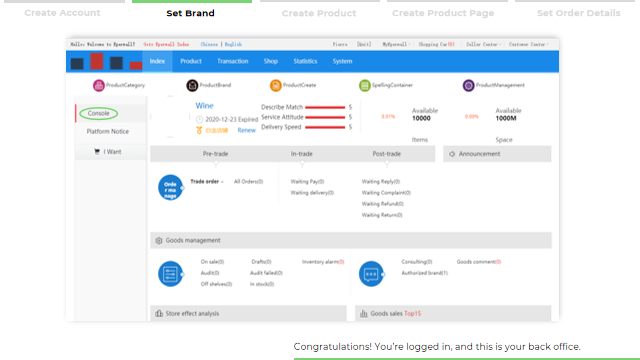Open Waiting Refund(0)
Viewport: 640px width, 360px height.
pos(382,204)
